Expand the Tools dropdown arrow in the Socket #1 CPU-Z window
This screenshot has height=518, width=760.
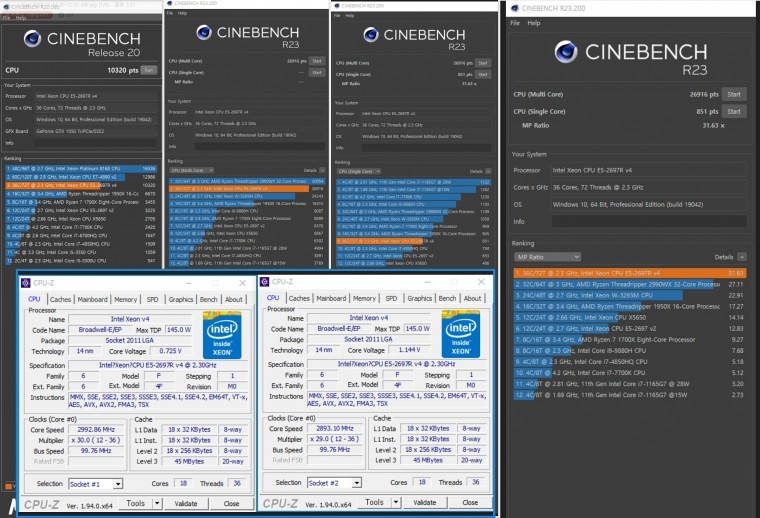pos(157,503)
